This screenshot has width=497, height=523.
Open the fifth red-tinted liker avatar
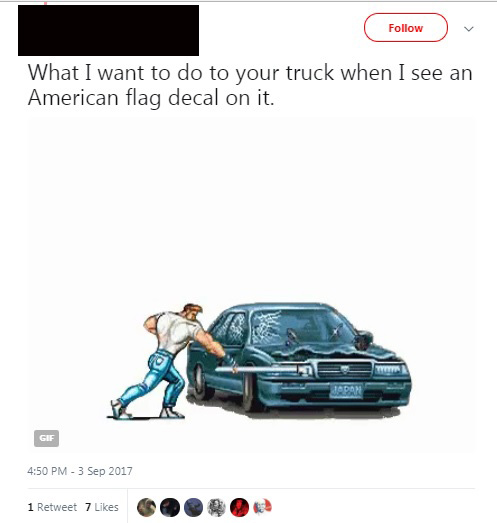239,507
